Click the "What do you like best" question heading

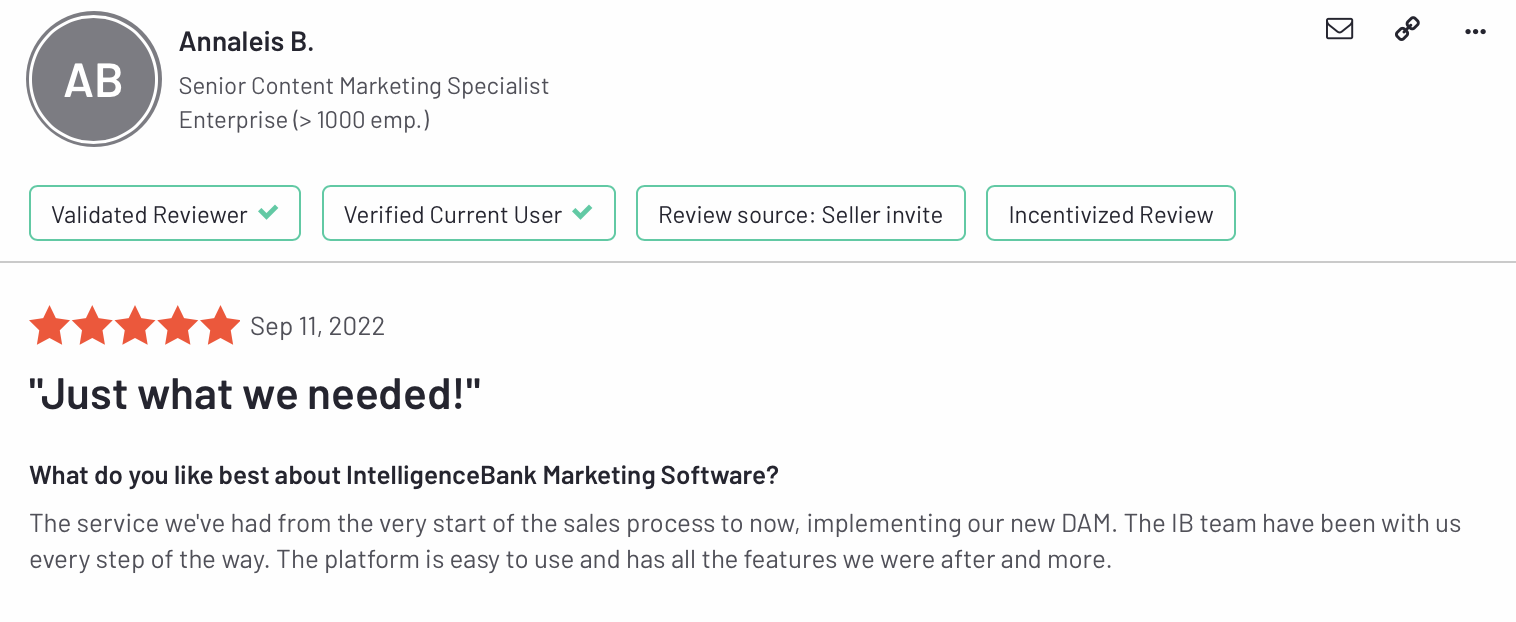[x=404, y=475]
